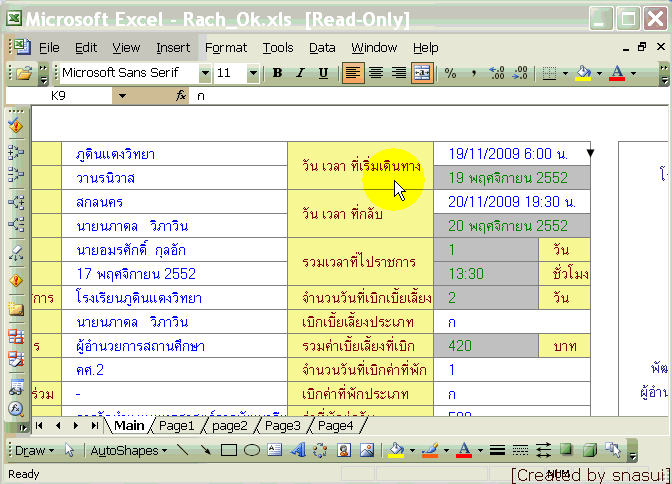Draw a rectangle with the Rectangle tool
This screenshot has width=672, height=484.
coord(228,451)
